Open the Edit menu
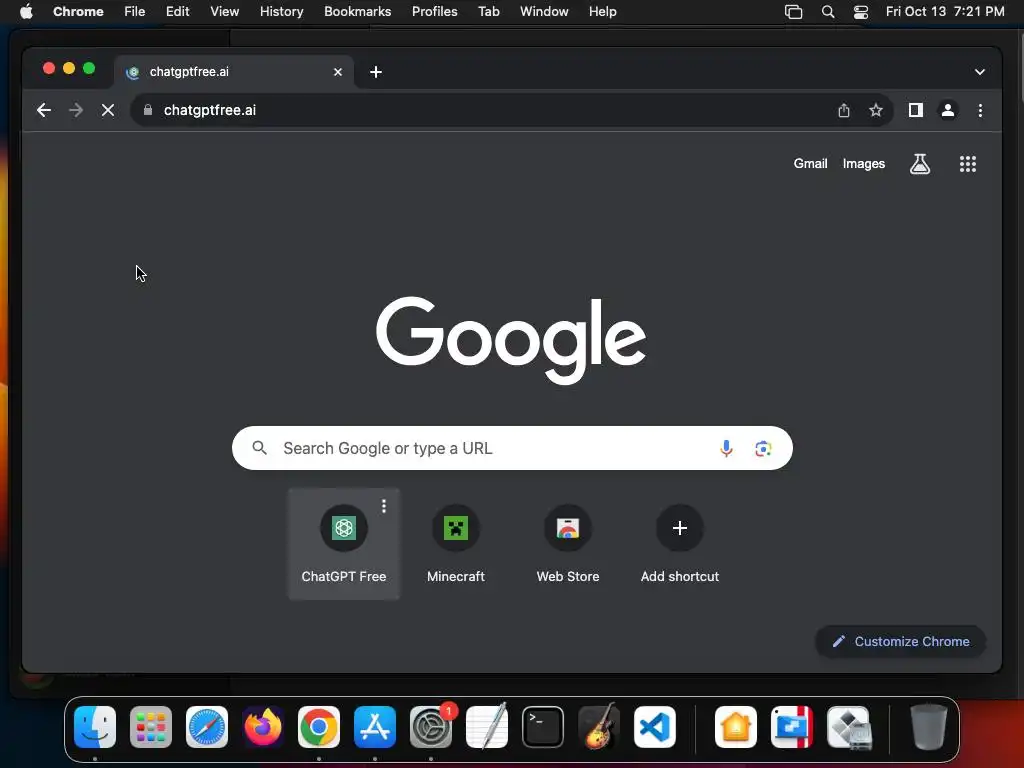The image size is (1024, 768). (177, 12)
